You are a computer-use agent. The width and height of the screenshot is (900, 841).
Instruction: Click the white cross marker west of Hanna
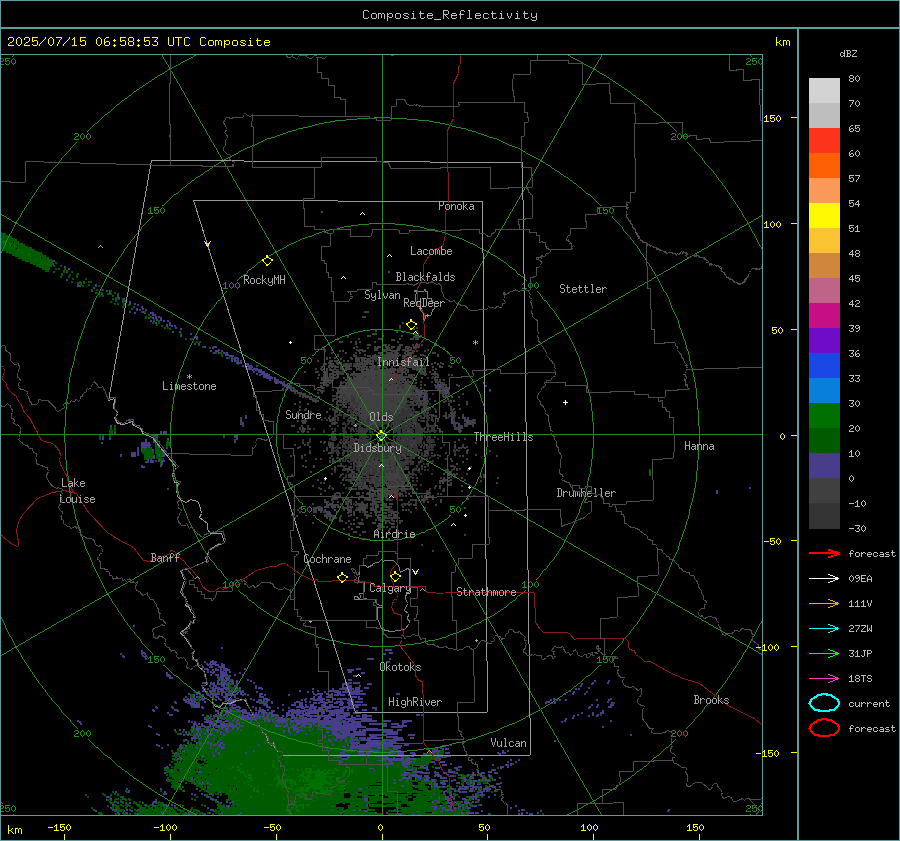(x=565, y=402)
